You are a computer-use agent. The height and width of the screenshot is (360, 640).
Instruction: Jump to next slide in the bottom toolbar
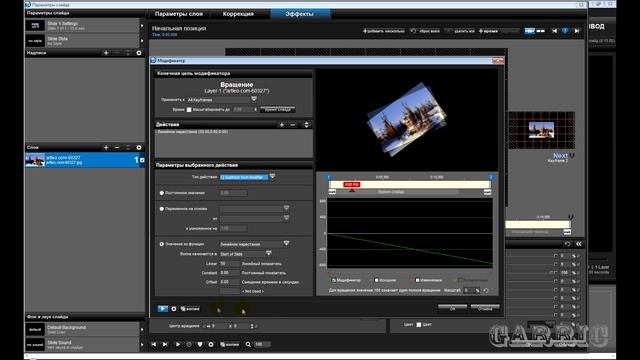165,344
